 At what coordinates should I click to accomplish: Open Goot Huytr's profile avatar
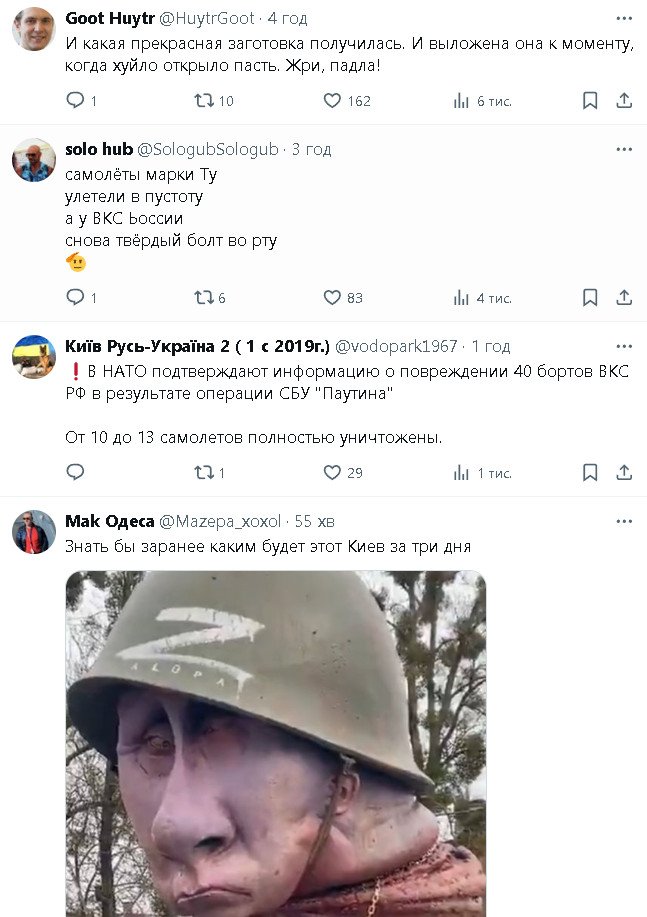tap(33, 29)
